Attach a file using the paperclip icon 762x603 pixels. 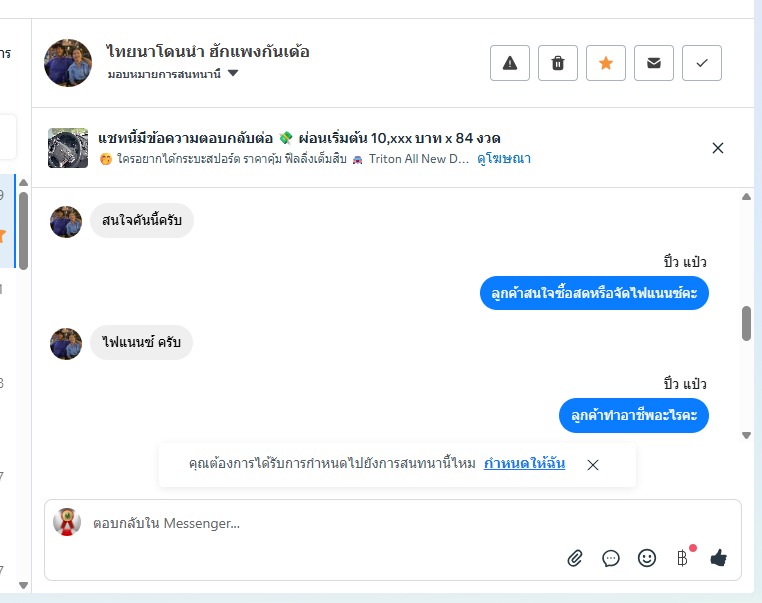[575, 558]
